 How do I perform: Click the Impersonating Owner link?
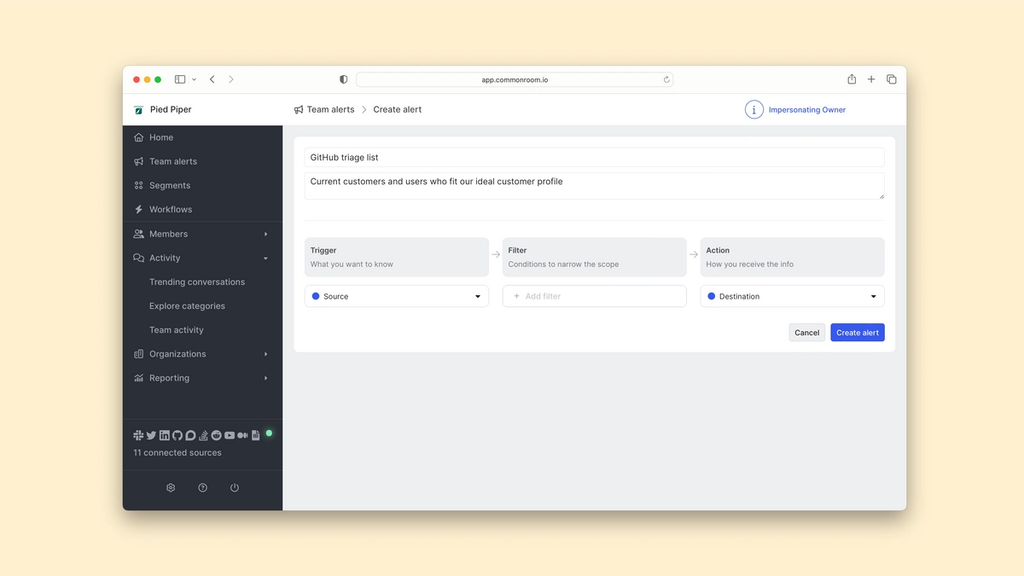[x=807, y=110]
